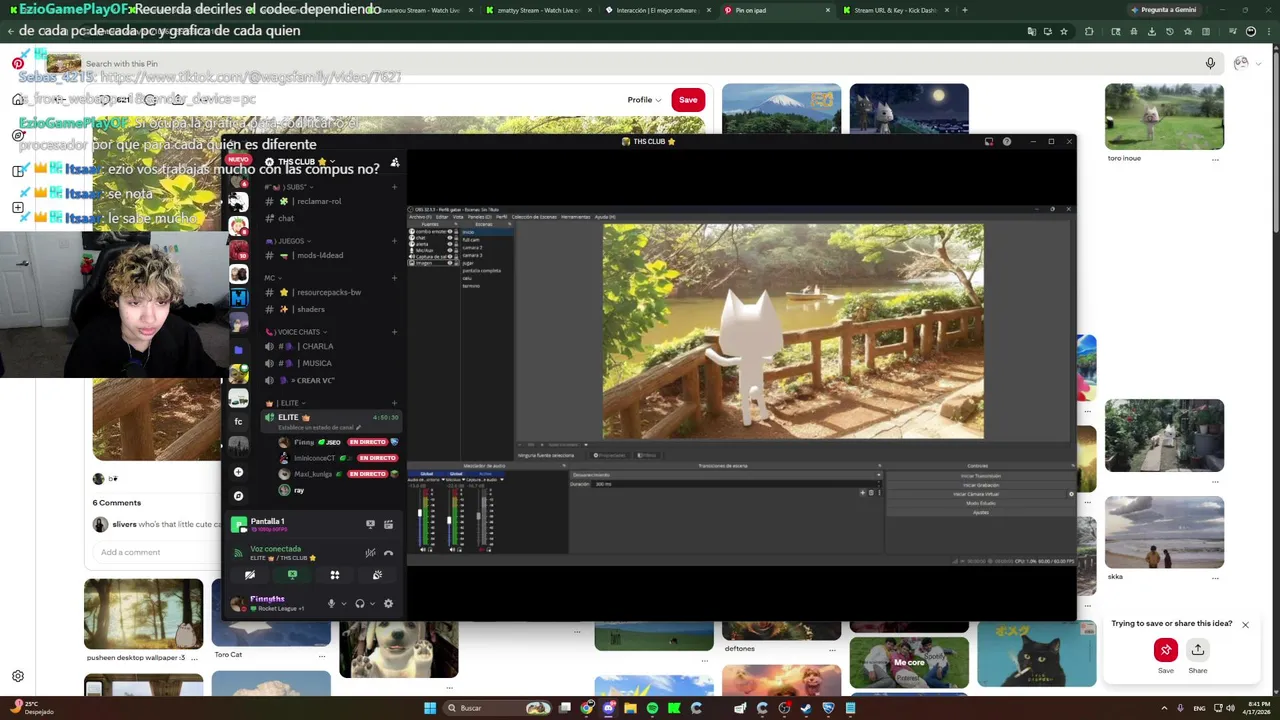
Task: Click the Discord add a server plus icon
Action: click(238, 471)
